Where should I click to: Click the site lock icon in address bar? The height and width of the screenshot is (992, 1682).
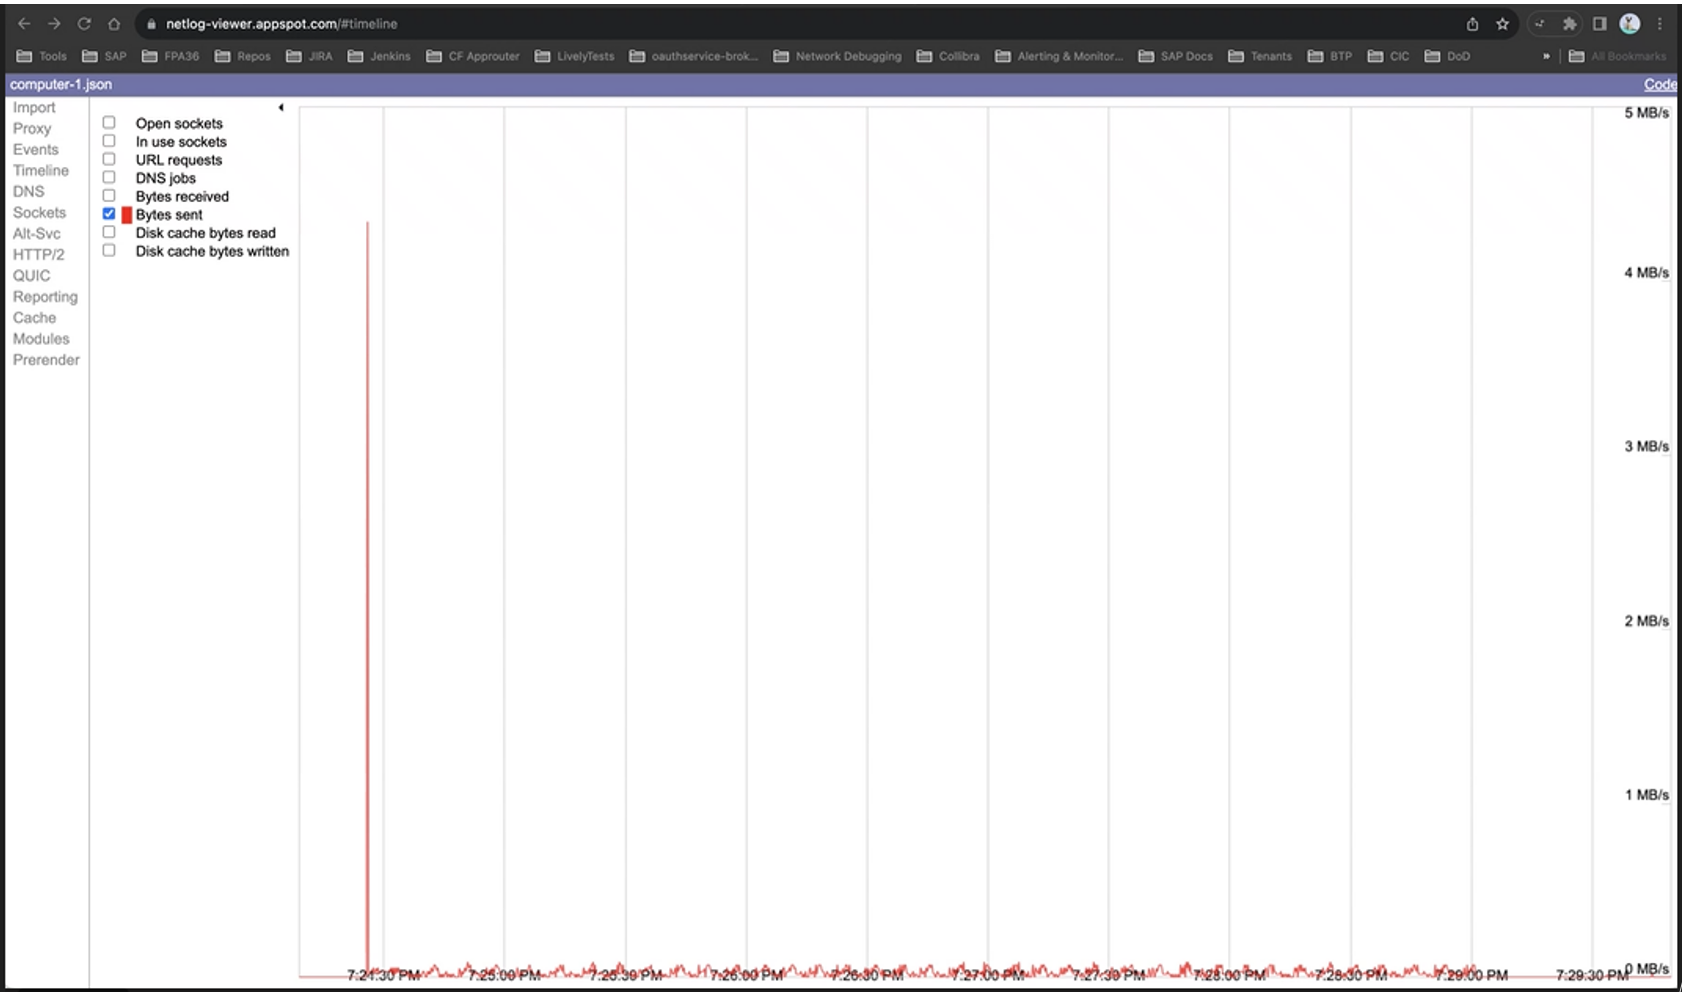click(152, 24)
